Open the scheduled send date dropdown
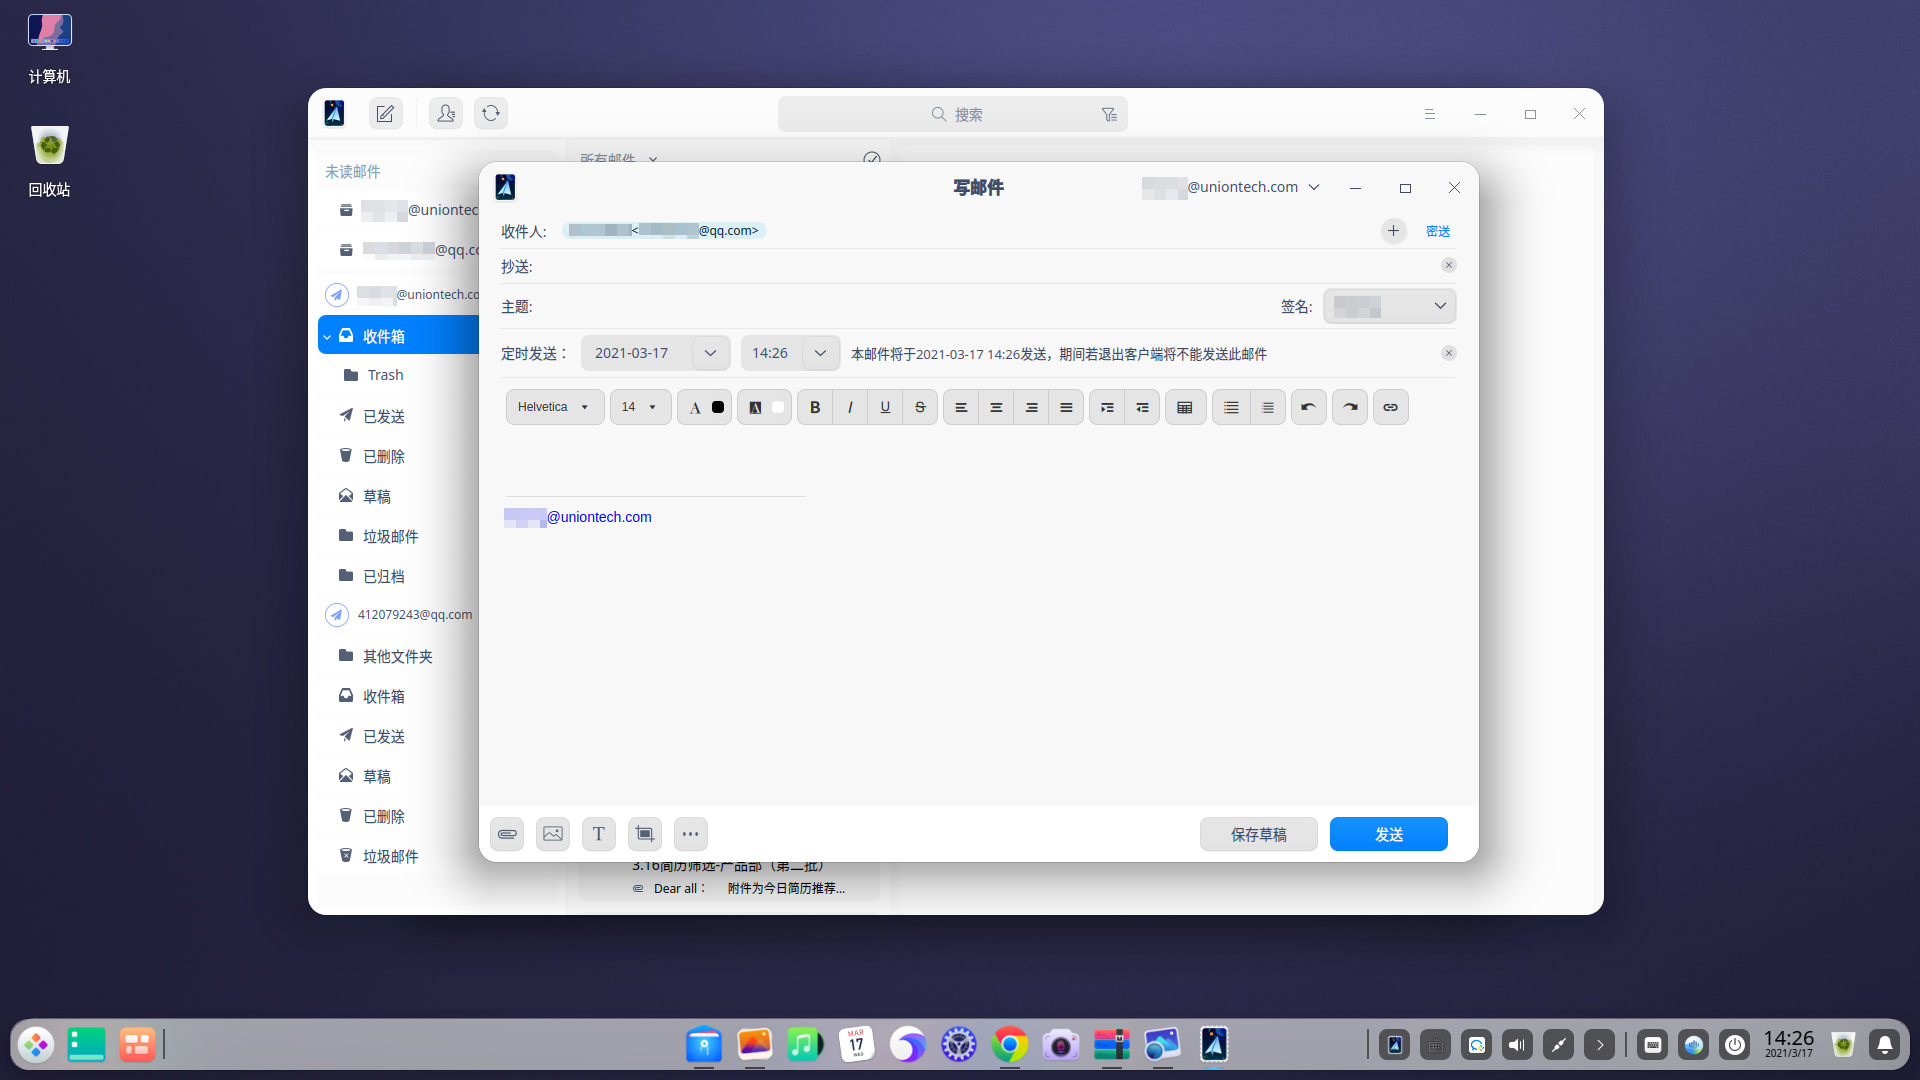1920x1080 pixels. click(710, 353)
